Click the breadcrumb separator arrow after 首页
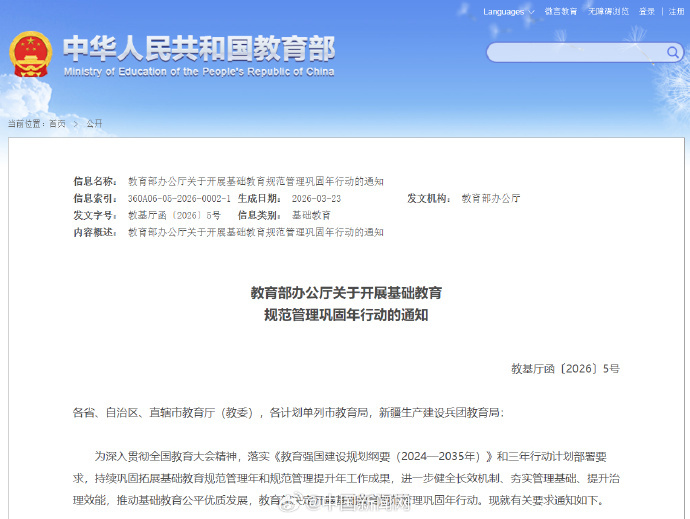This screenshot has width=690, height=519. coord(75,124)
